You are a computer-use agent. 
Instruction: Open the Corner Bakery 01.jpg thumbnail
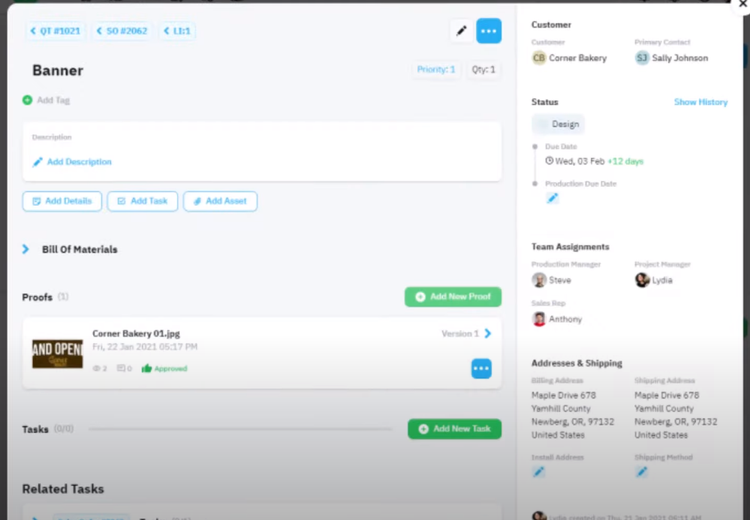(x=57, y=354)
